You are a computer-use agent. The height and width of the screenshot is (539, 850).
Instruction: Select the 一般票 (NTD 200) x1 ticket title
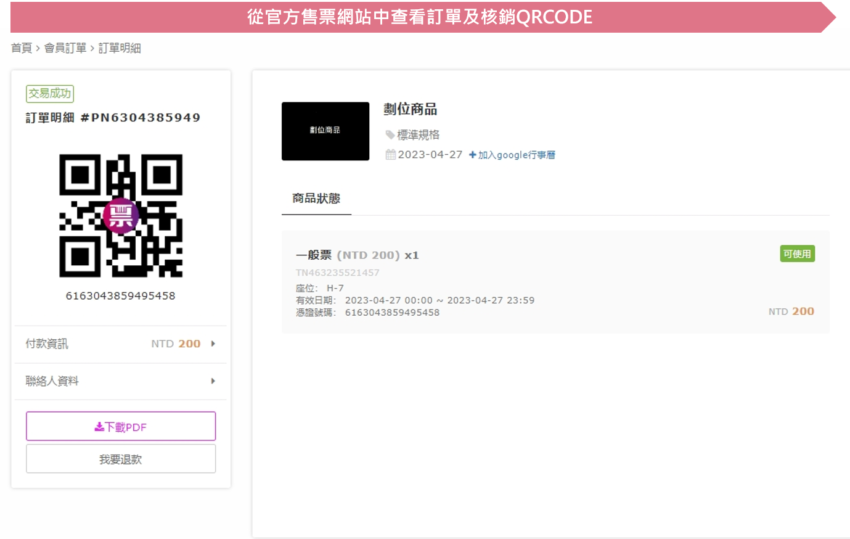(357, 255)
